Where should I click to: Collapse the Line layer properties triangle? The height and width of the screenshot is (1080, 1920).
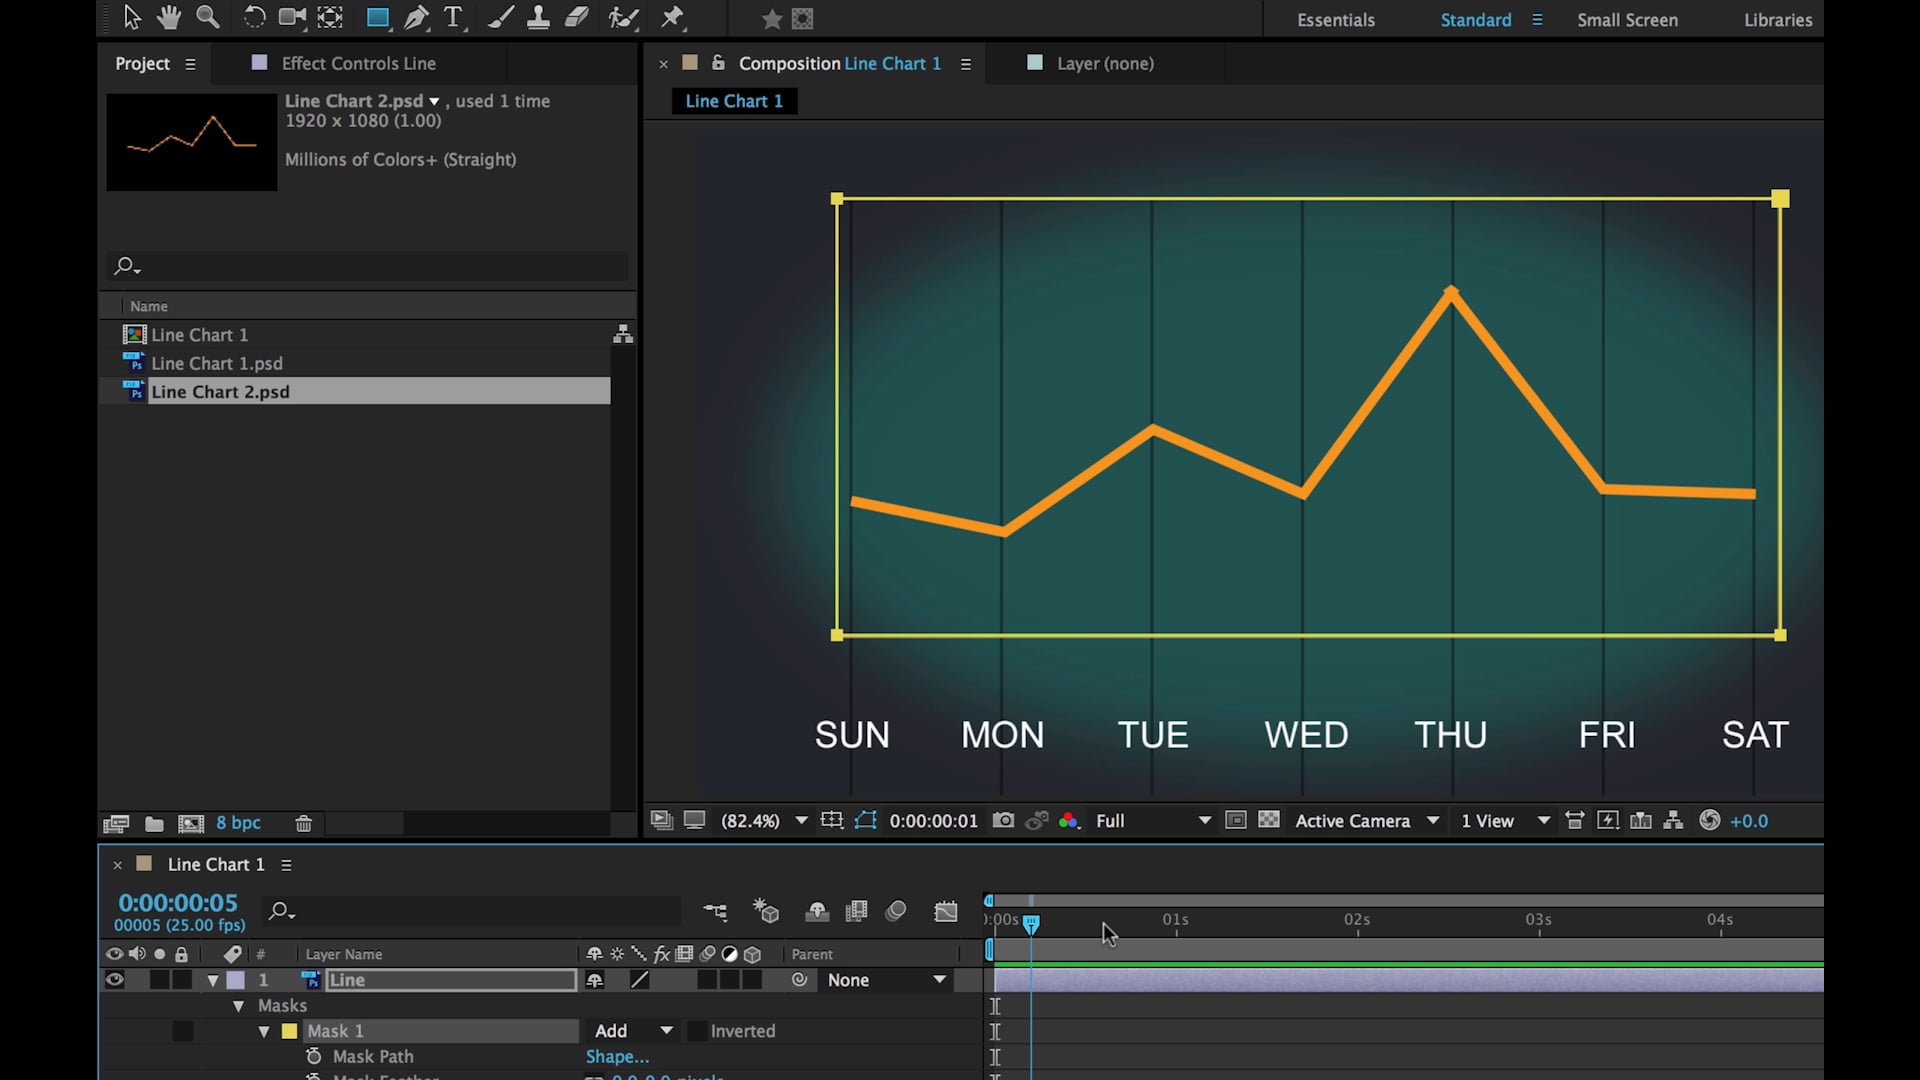coord(213,981)
